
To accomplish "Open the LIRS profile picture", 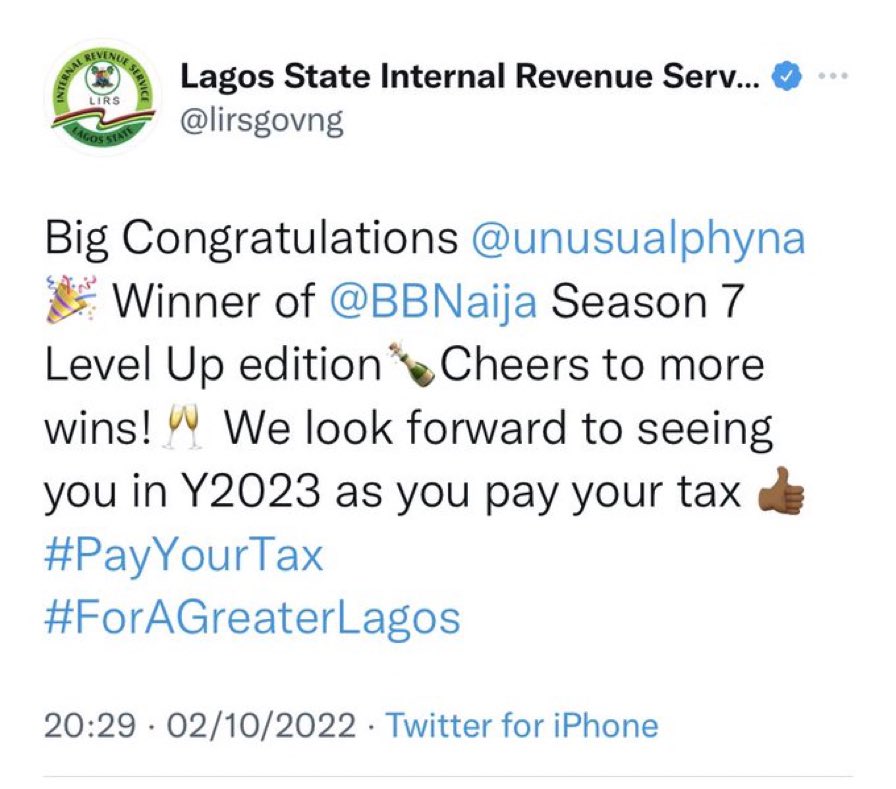I will coord(98,97).
